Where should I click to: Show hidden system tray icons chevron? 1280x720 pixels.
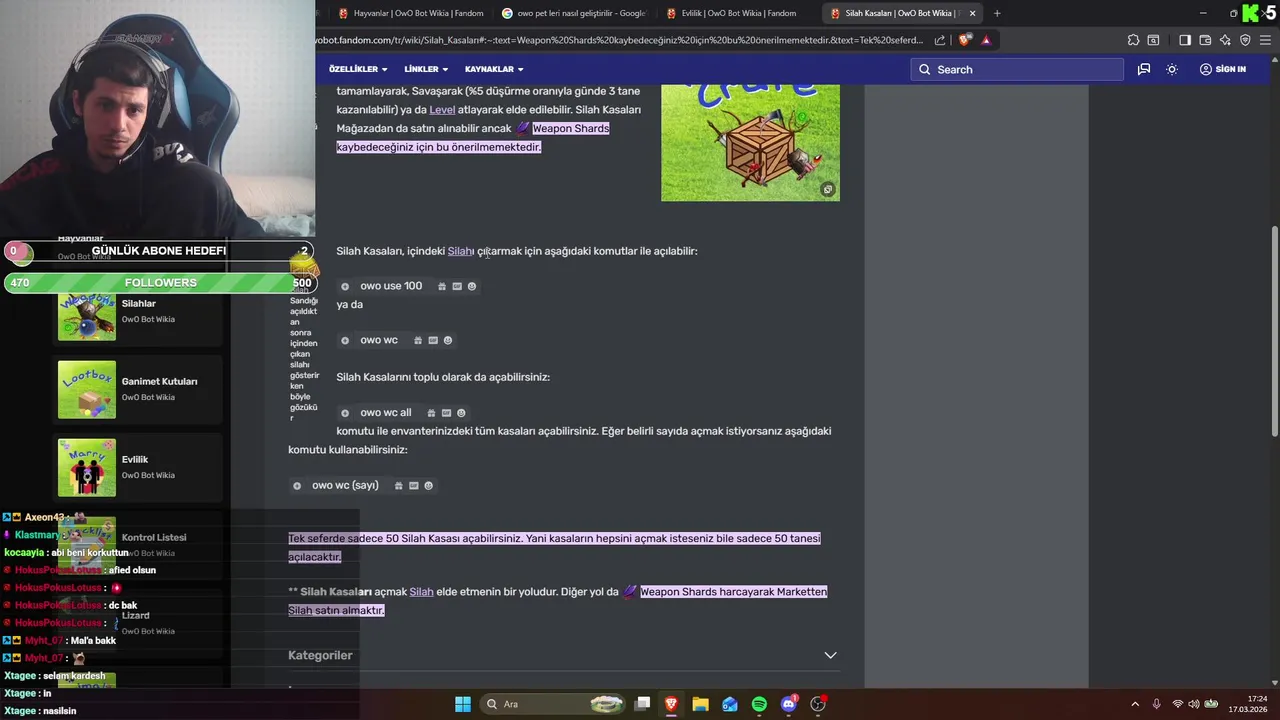[x=1134, y=704]
